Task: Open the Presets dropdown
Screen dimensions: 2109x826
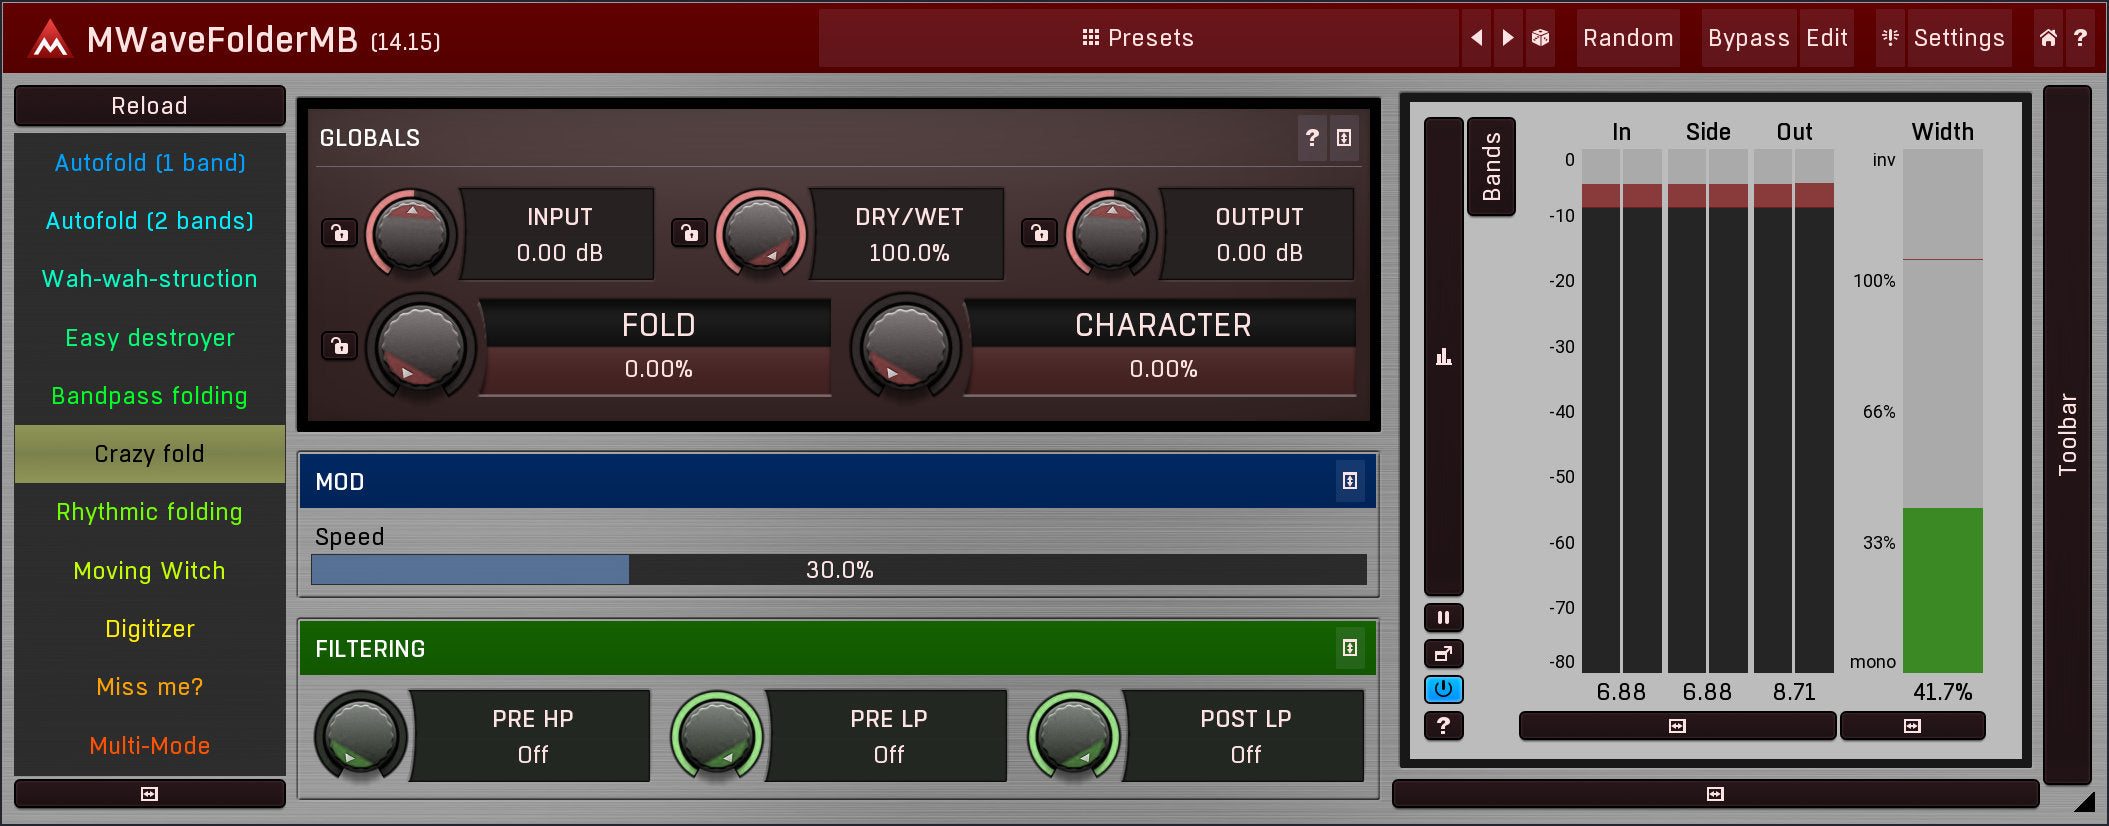Action: click(x=1138, y=38)
